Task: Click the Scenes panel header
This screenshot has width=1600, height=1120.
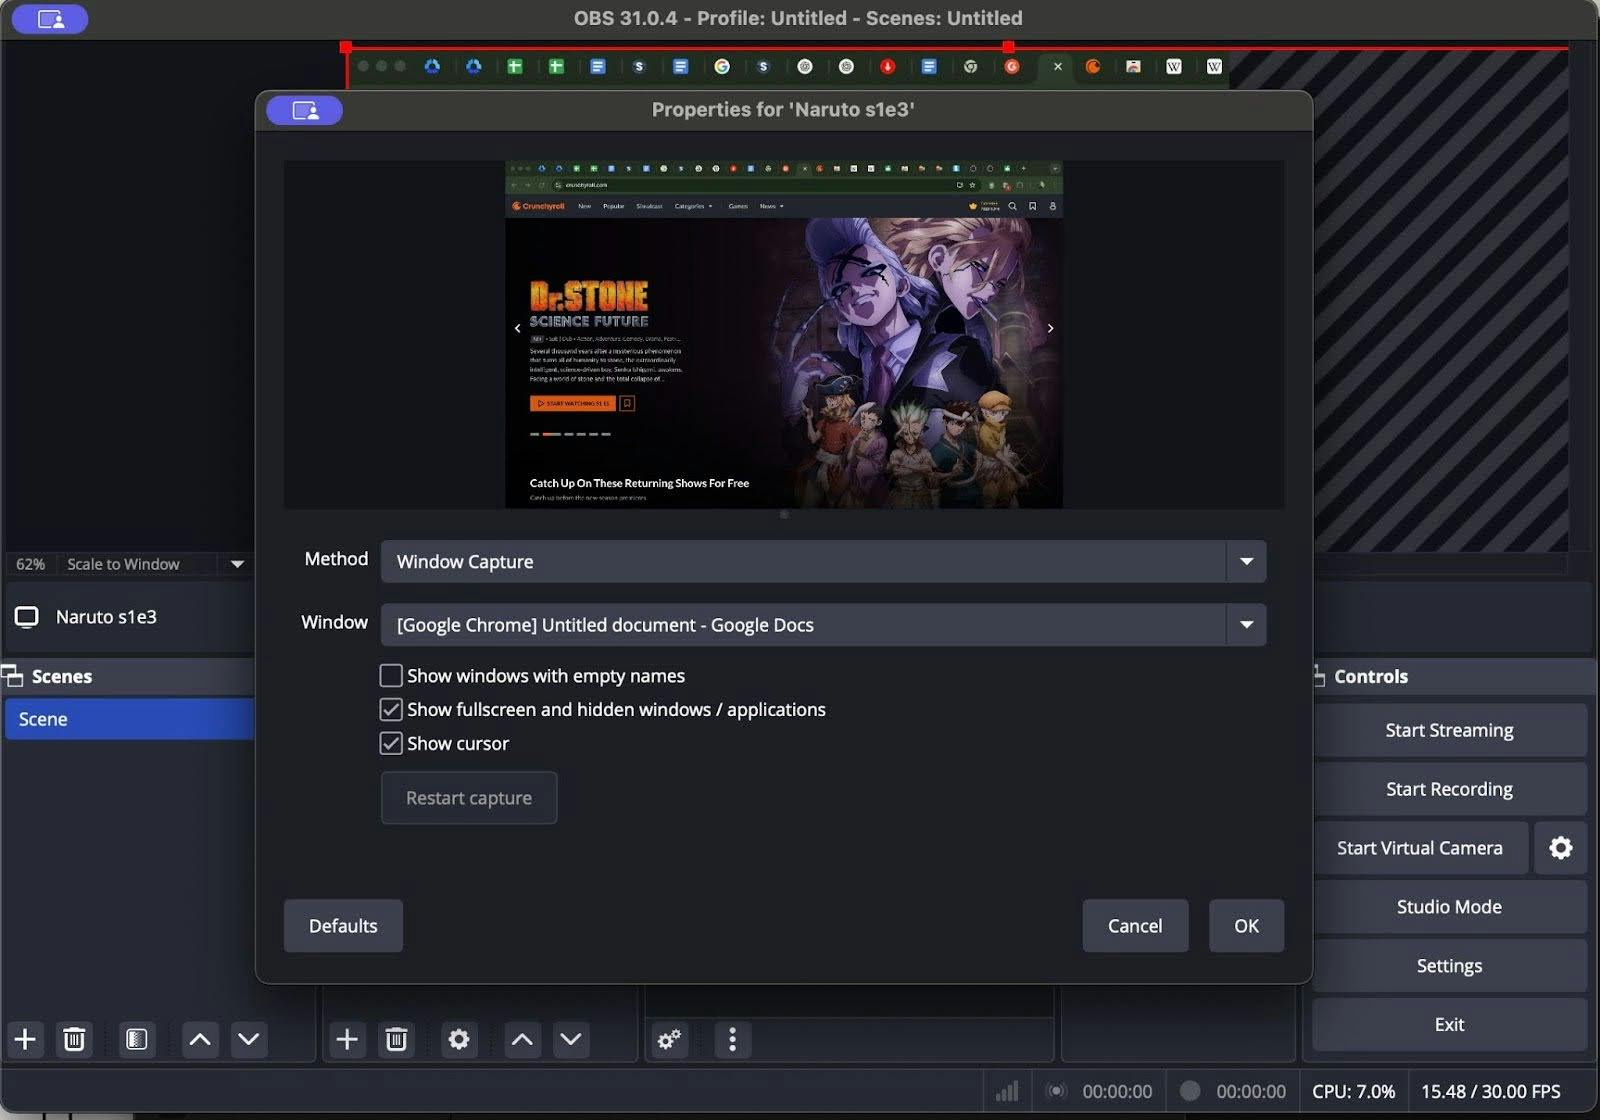Action: [128, 677]
